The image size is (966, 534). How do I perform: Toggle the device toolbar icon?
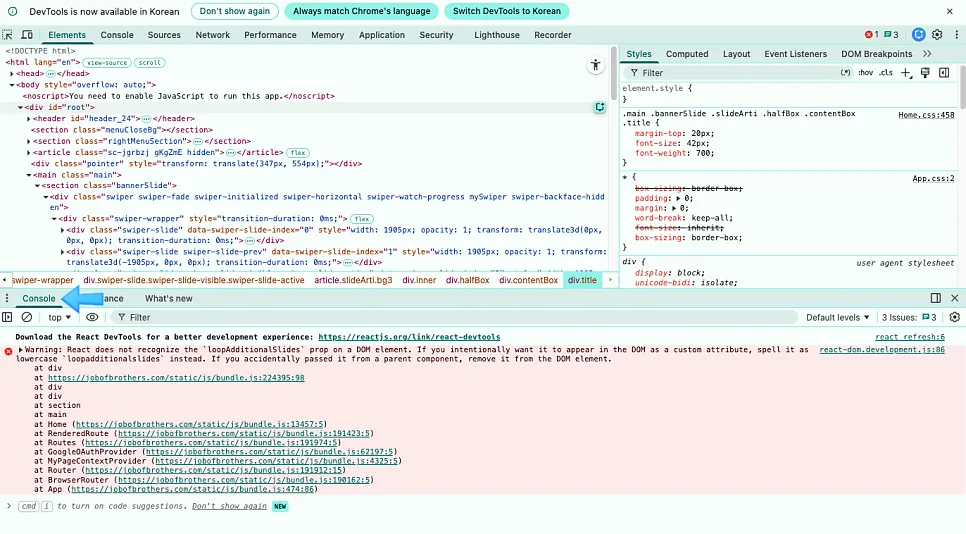(x=27, y=35)
